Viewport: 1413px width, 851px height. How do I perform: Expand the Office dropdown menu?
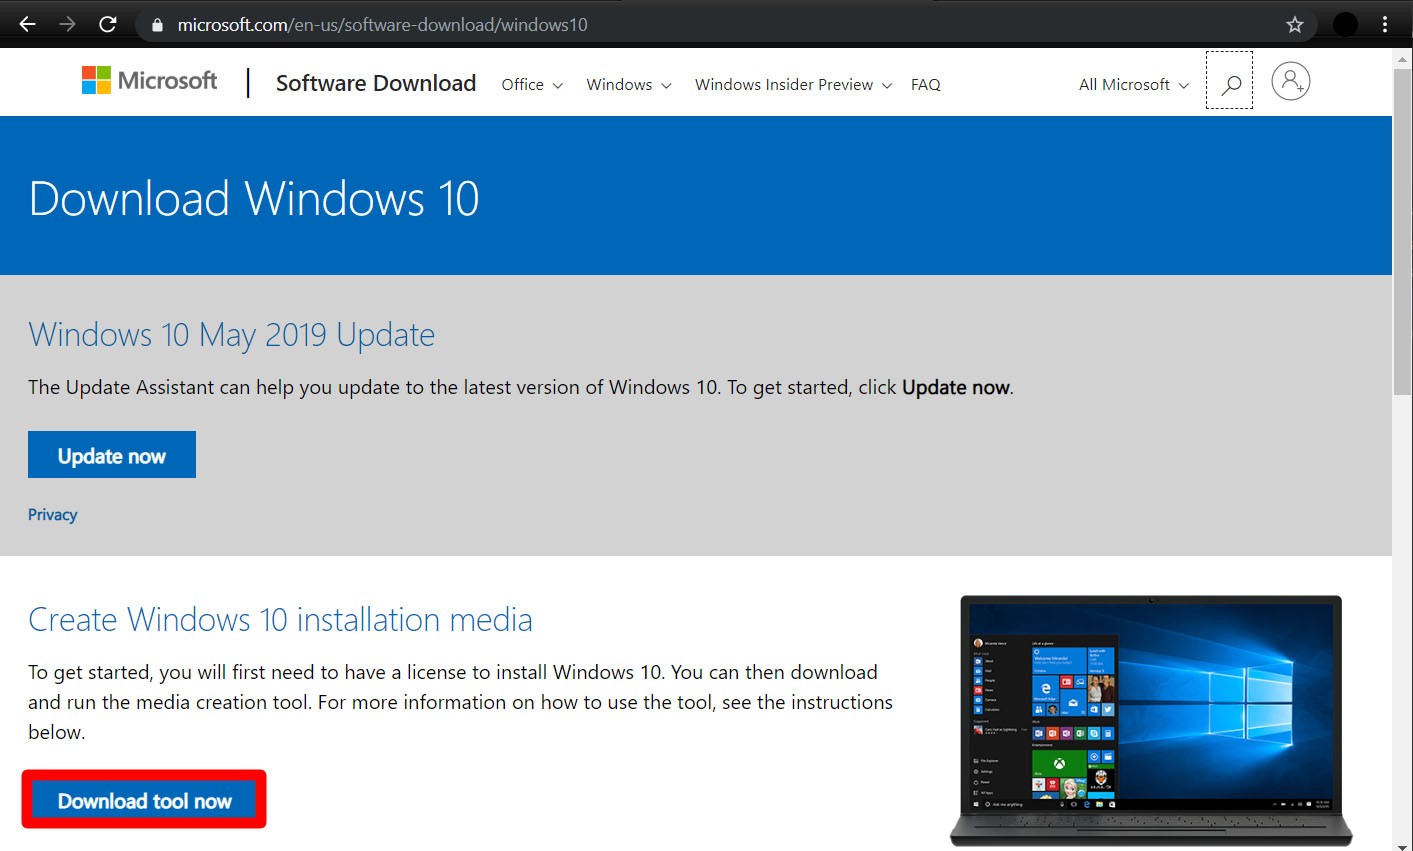530,85
